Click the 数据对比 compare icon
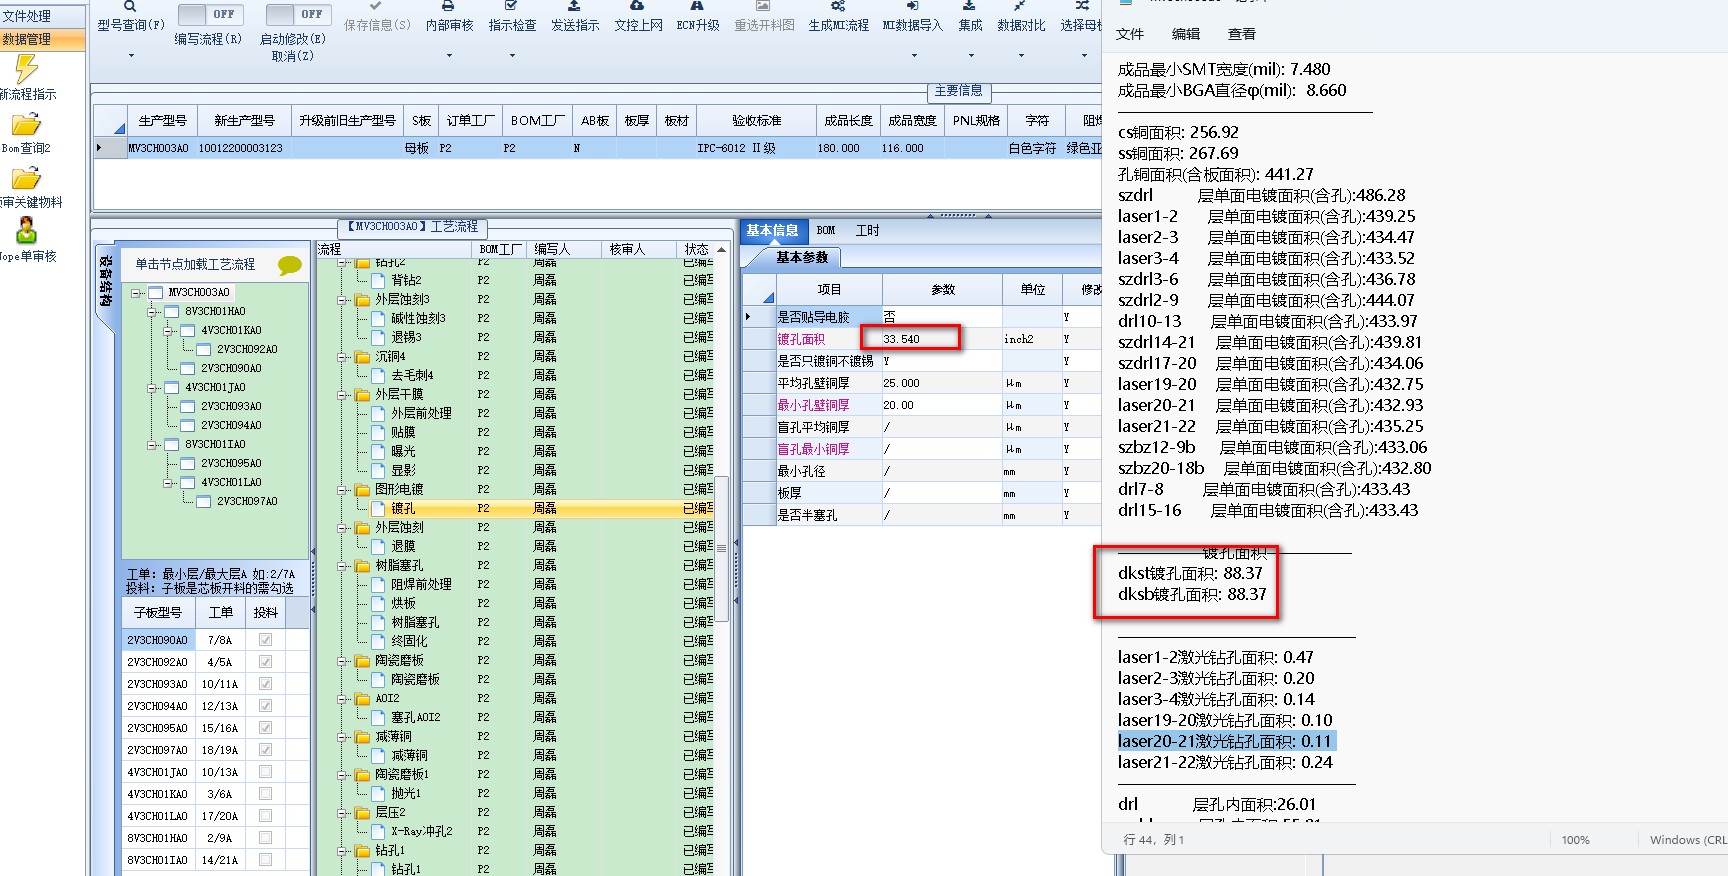This screenshot has width=1728, height=876. 1020,6
